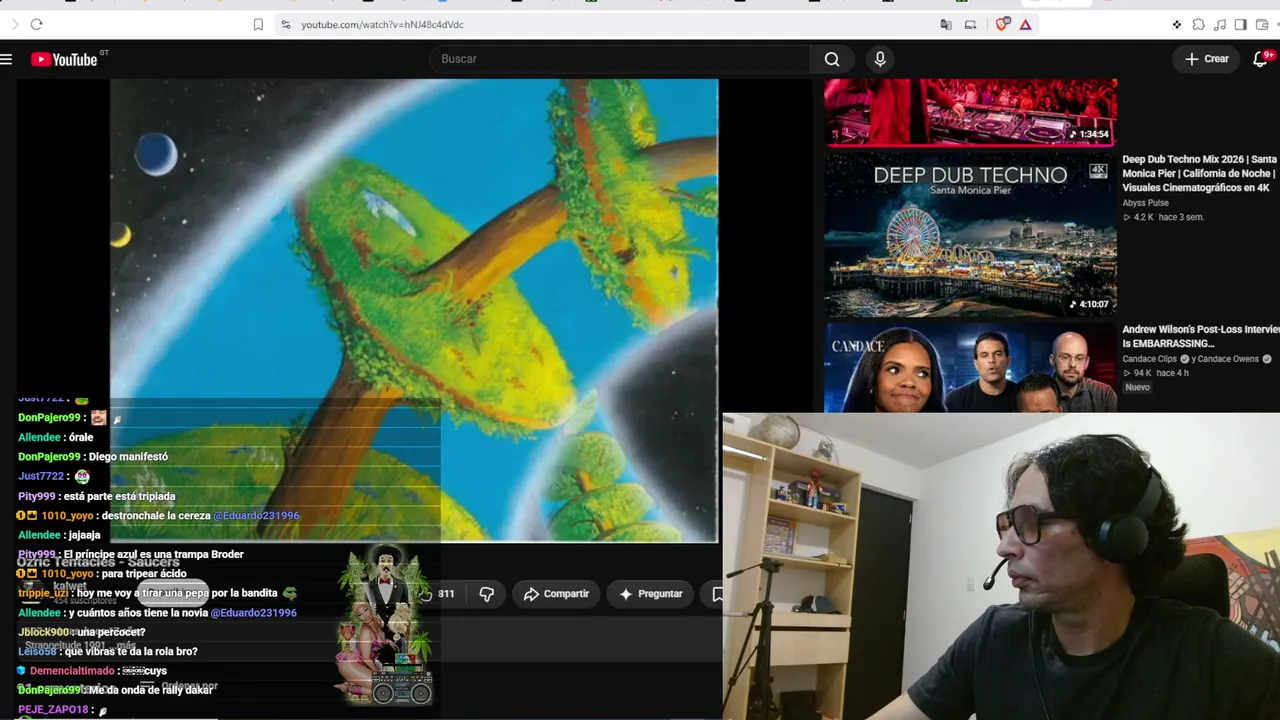The image size is (1280, 720).
Task: Bookmark this page with the bookmark icon
Action: (x=258, y=24)
